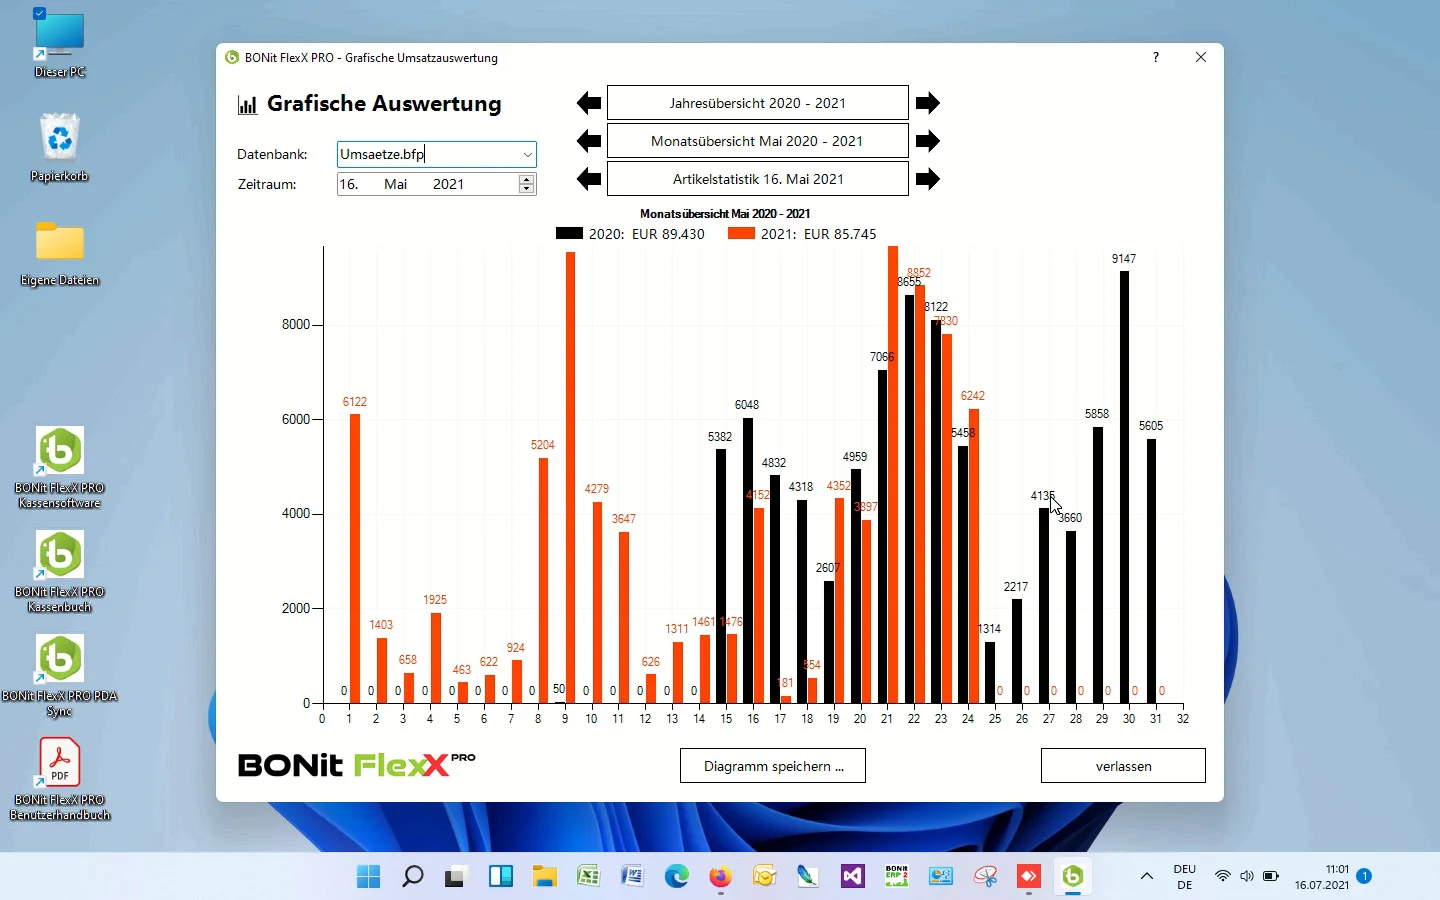Select the month field Mai in Zeitraum
The width and height of the screenshot is (1440, 900).
[396, 184]
